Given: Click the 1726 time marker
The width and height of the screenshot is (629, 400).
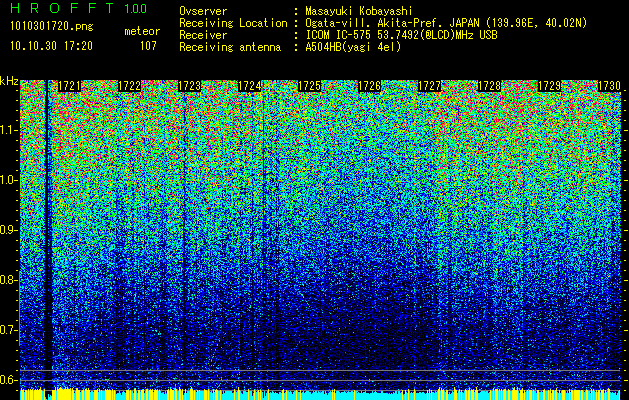Looking at the screenshot, I should pyautogui.click(x=369, y=86).
